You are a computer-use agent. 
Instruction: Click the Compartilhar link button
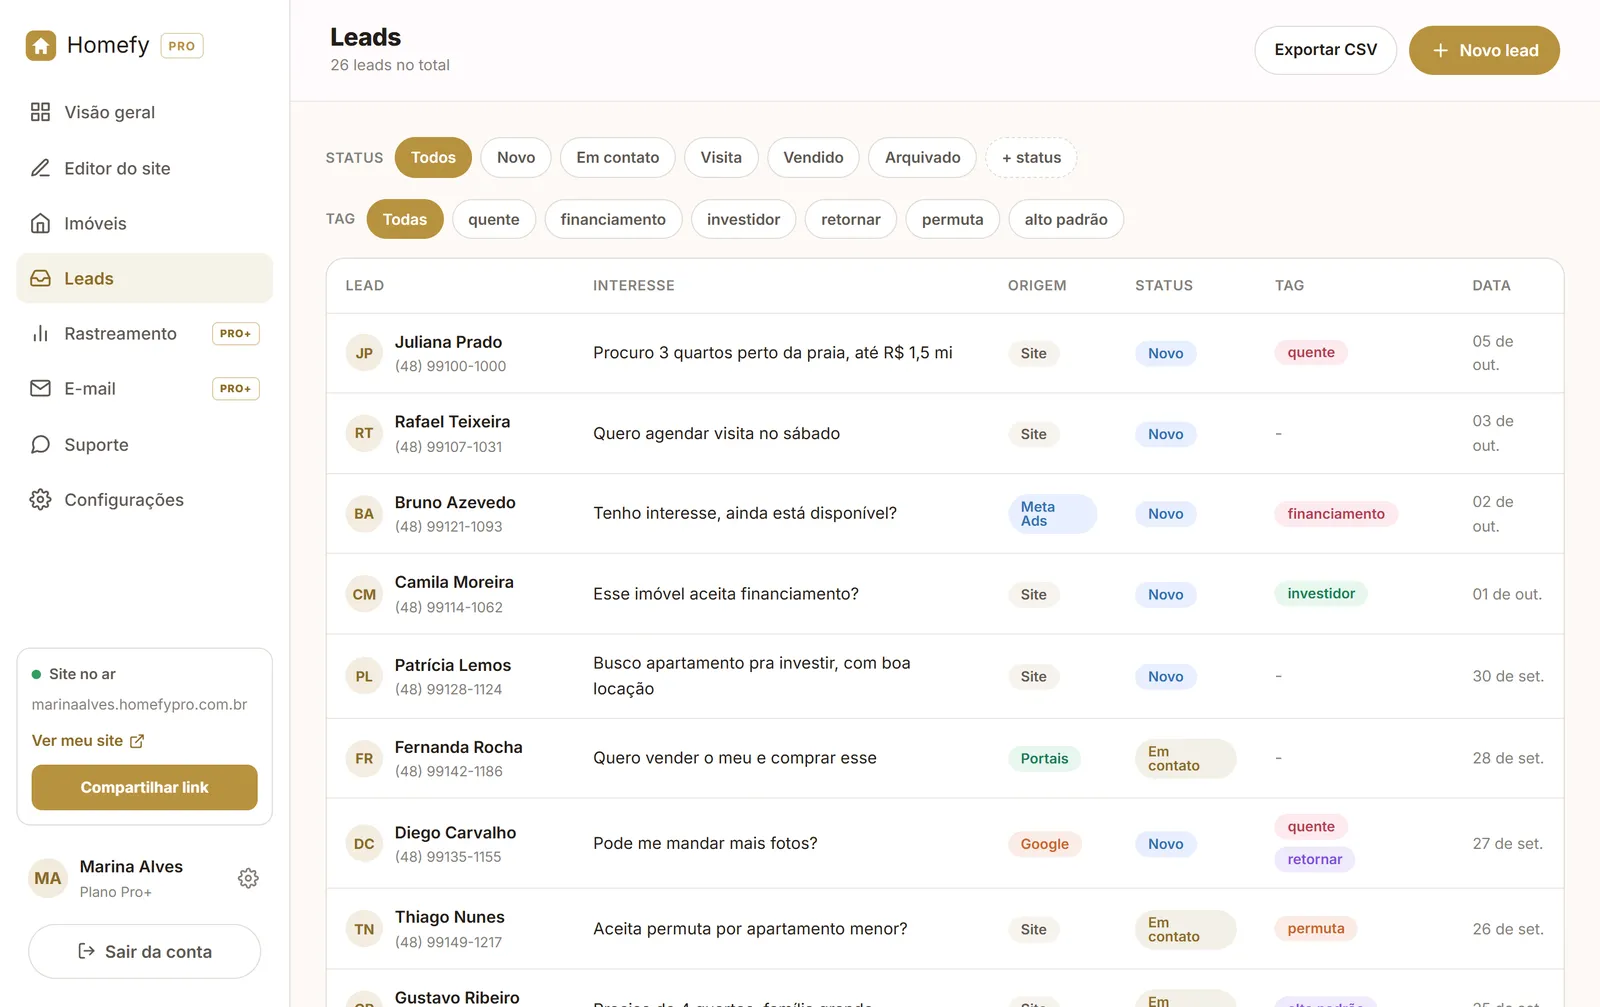144,788
